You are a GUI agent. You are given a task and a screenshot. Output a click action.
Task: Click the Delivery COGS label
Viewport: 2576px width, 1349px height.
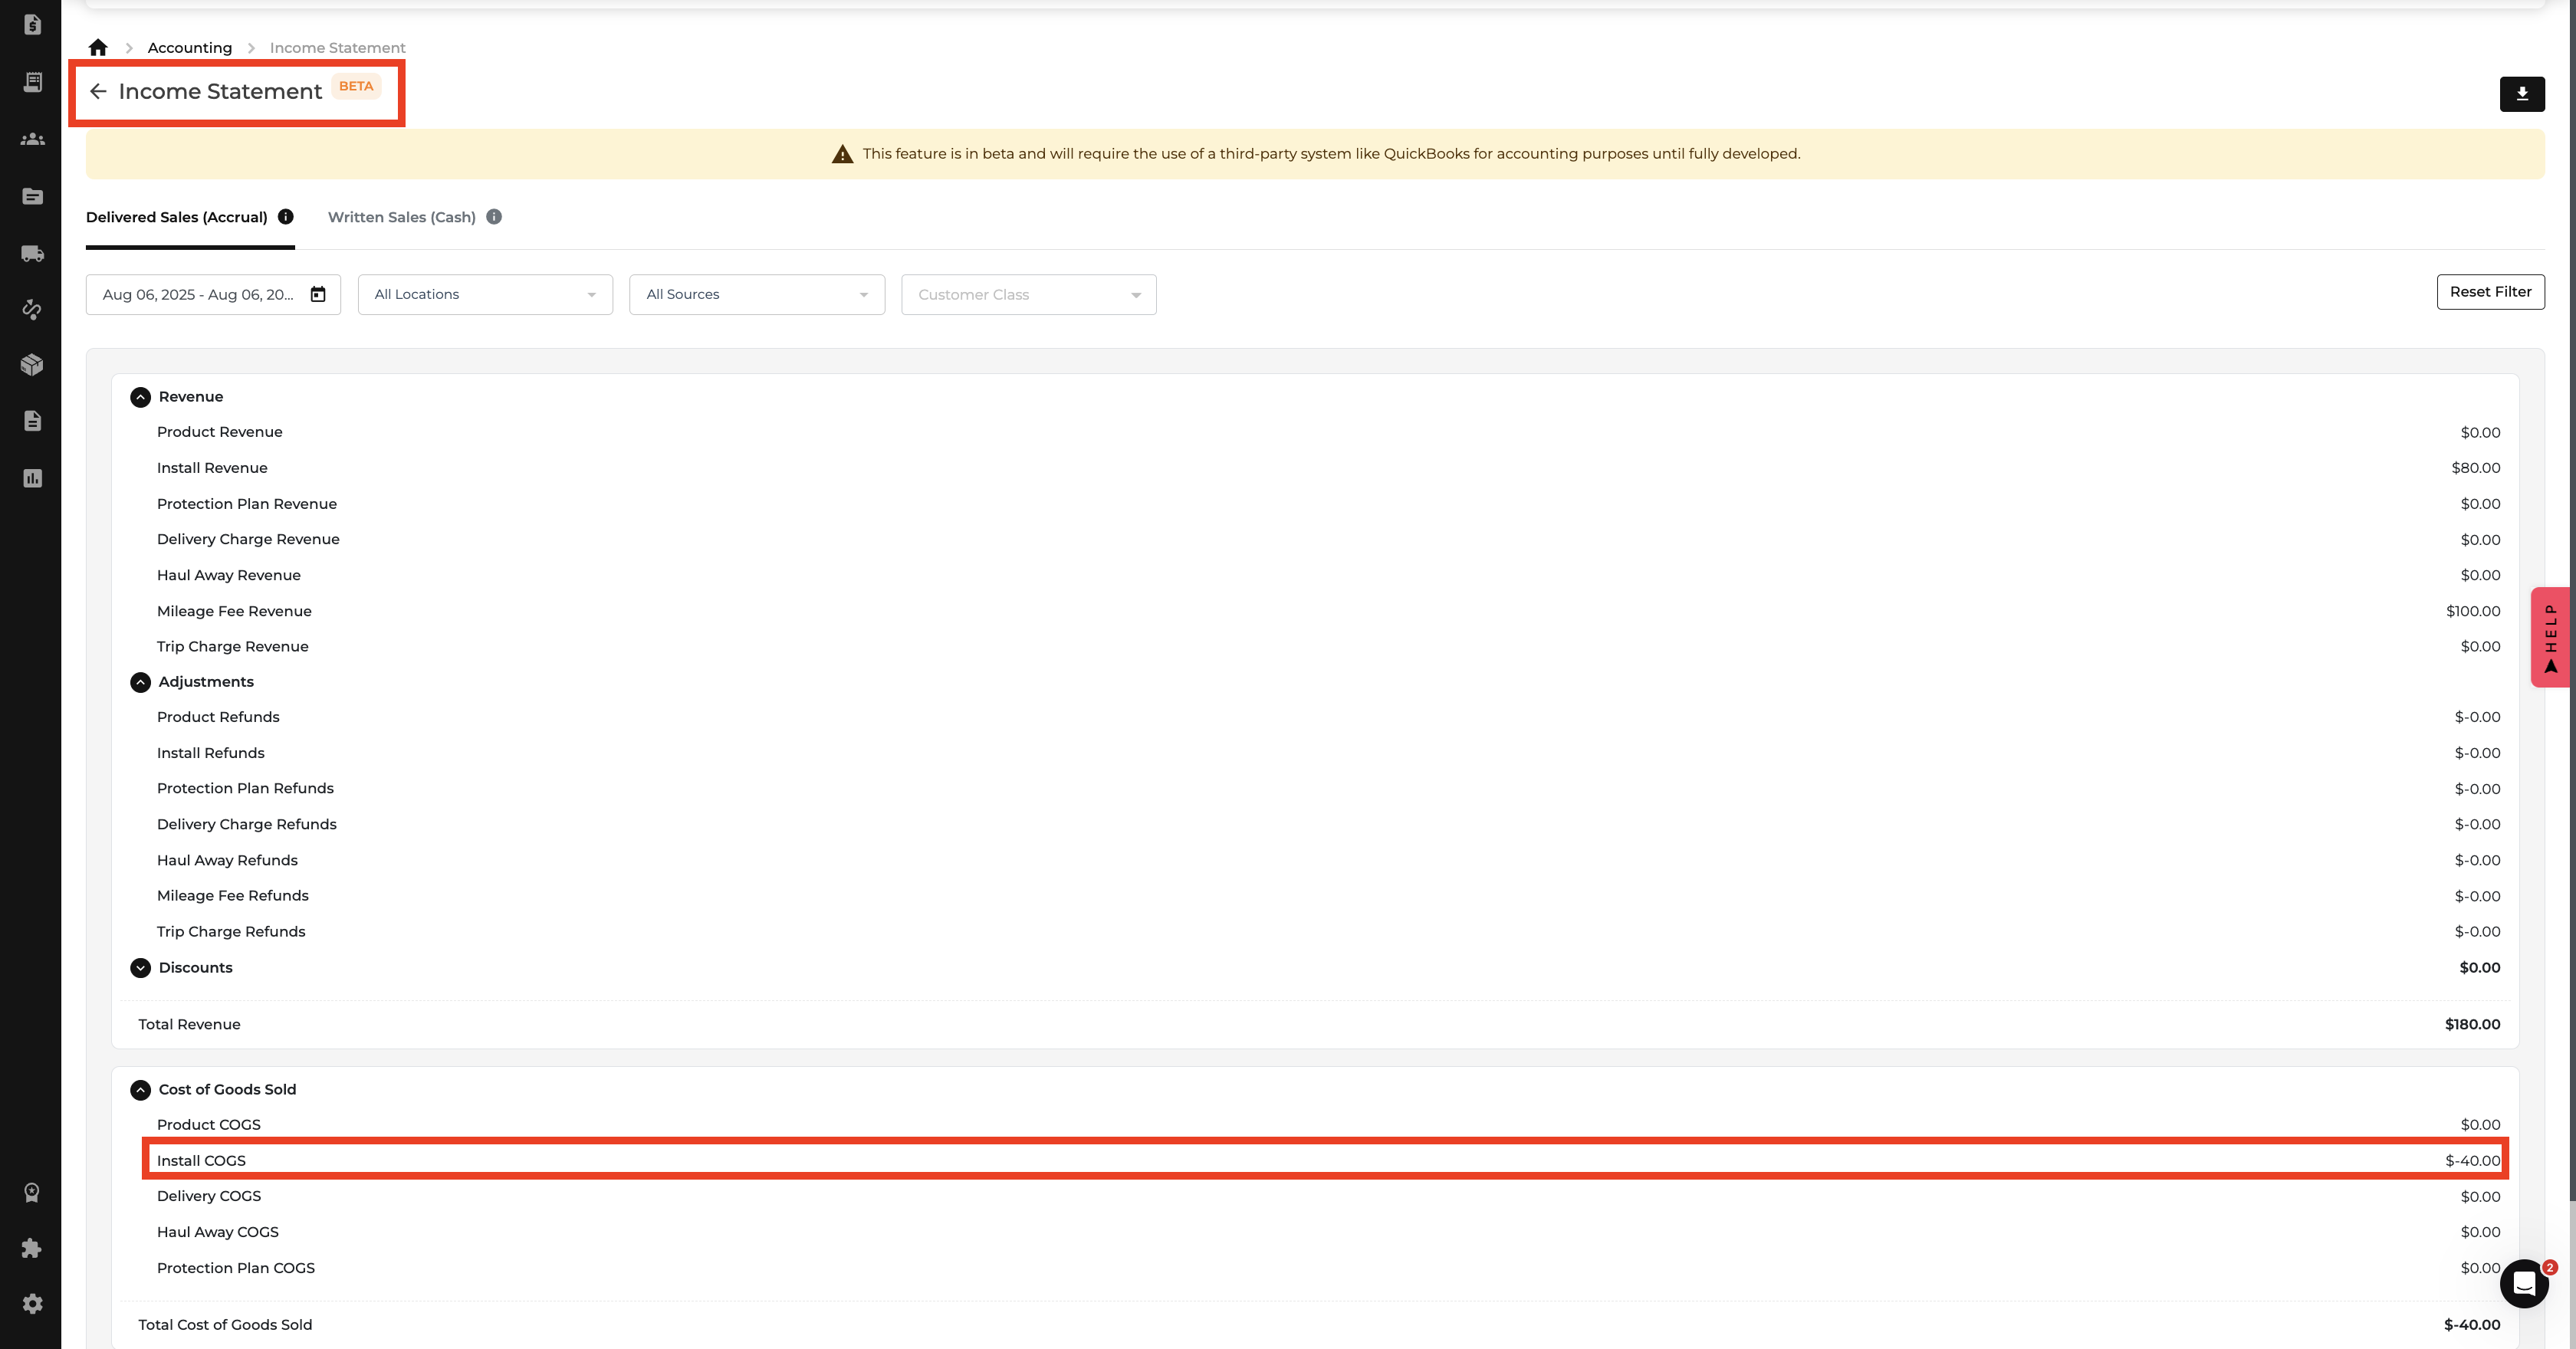coord(208,1196)
